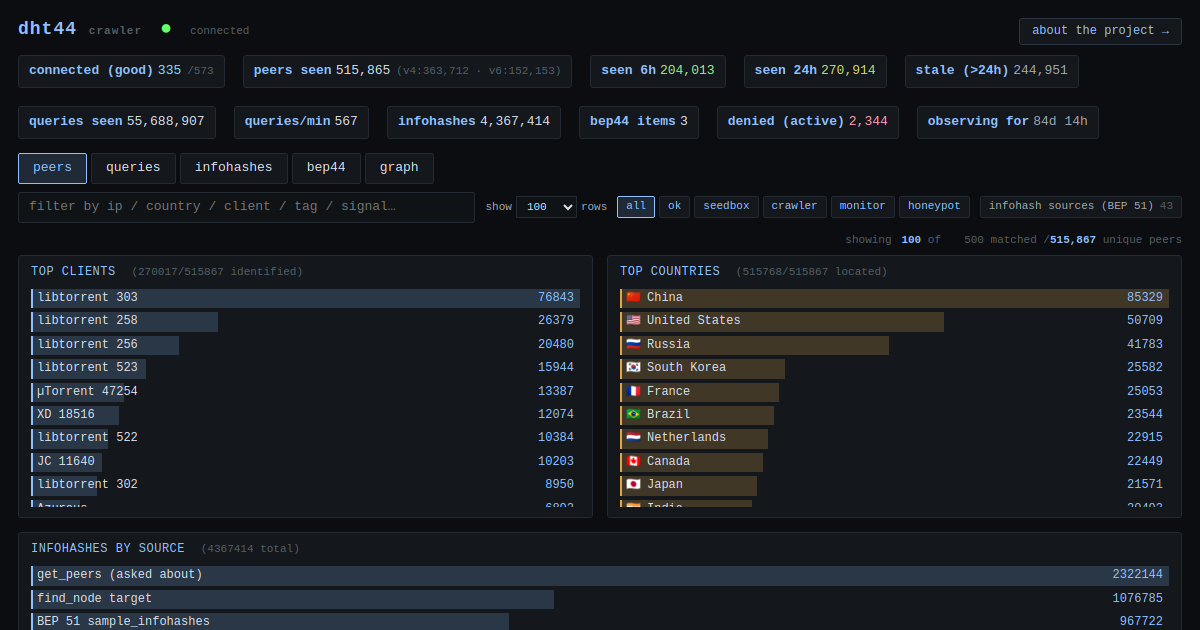
Task: Click the libtorrent 258 client row
Action: point(306,321)
